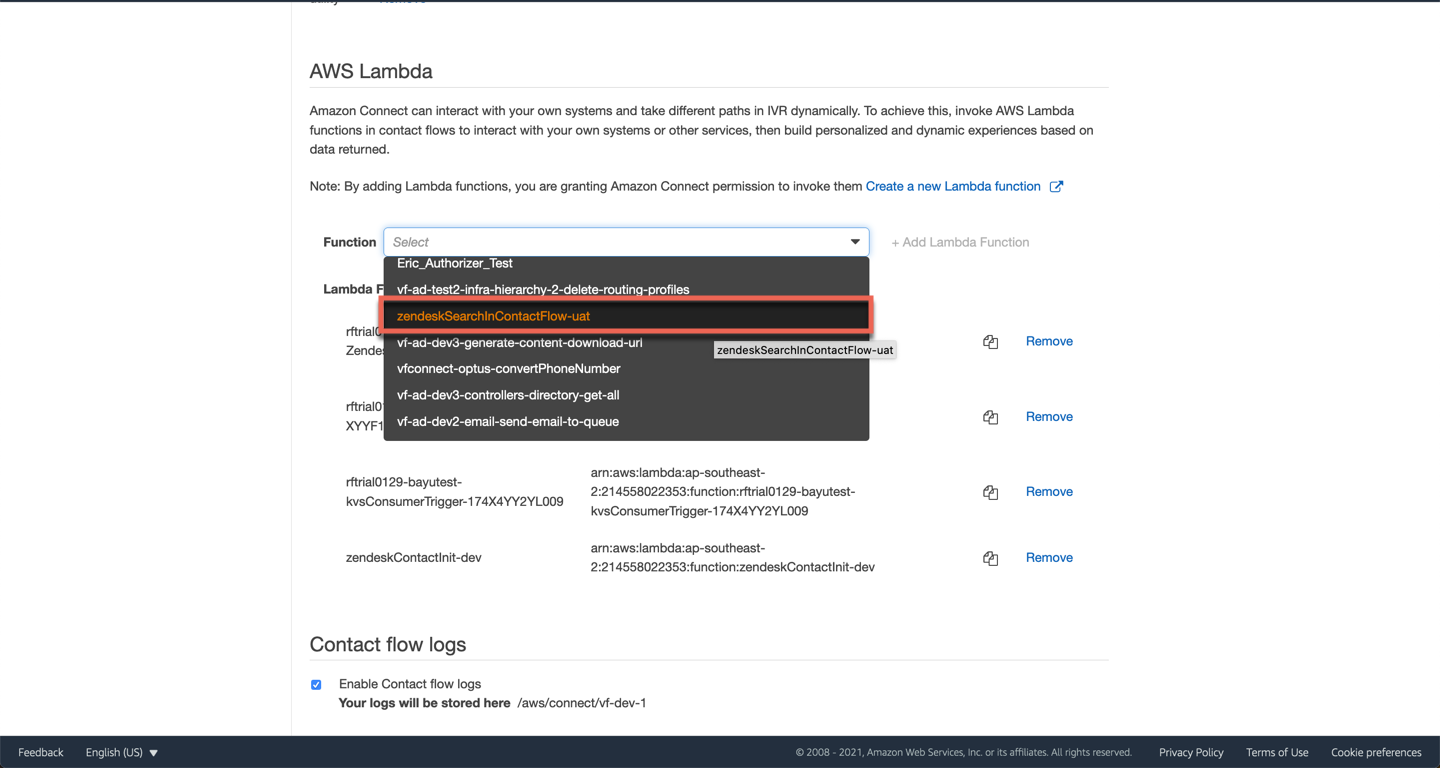Pick vf-ad-dev2-email-send-email-to-queue option
The image size is (1440, 768).
click(508, 422)
